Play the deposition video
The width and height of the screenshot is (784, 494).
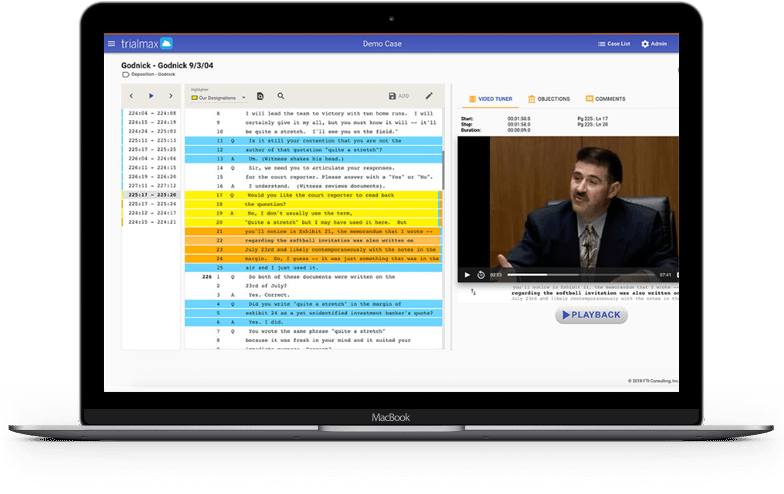pyautogui.click(x=467, y=275)
